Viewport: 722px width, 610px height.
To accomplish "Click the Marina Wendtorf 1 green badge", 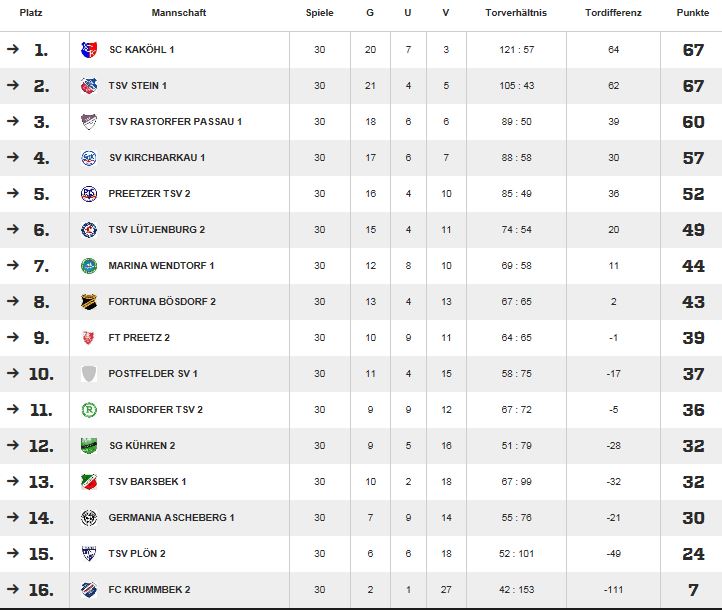I will tap(89, 266).
